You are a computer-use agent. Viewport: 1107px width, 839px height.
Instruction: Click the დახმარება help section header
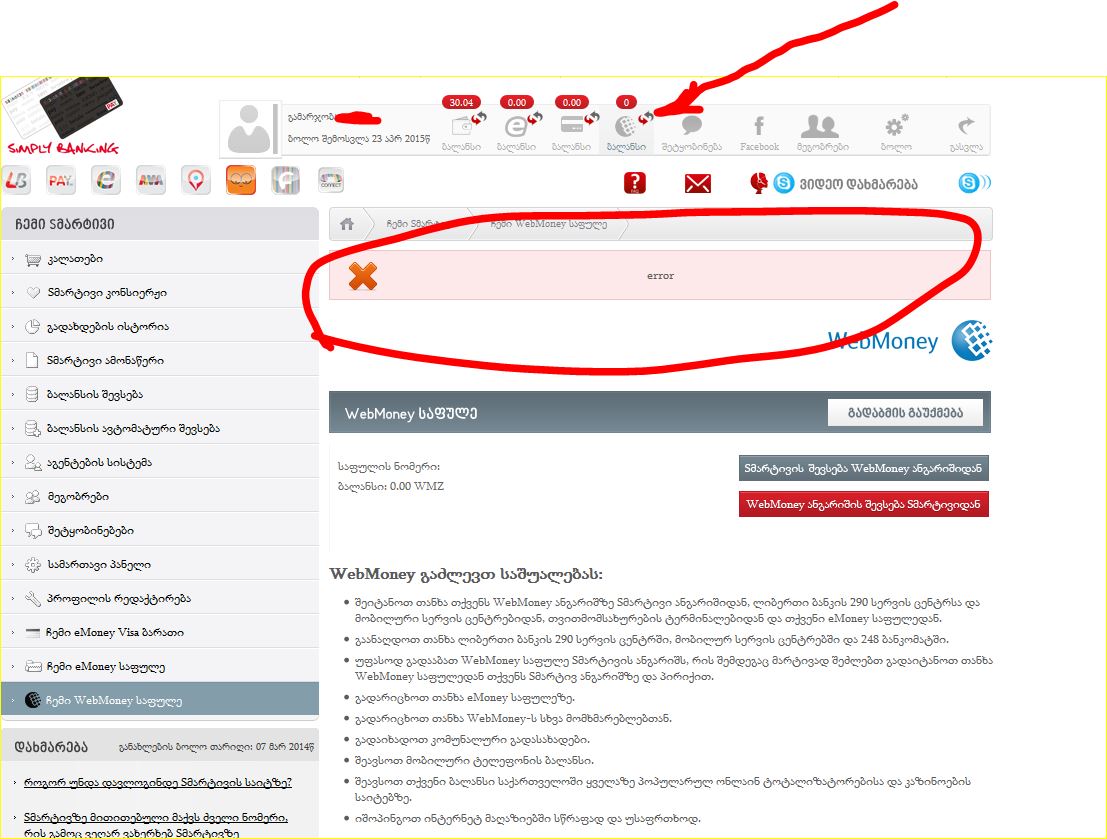pyautogui.click(x=51, y=746)
